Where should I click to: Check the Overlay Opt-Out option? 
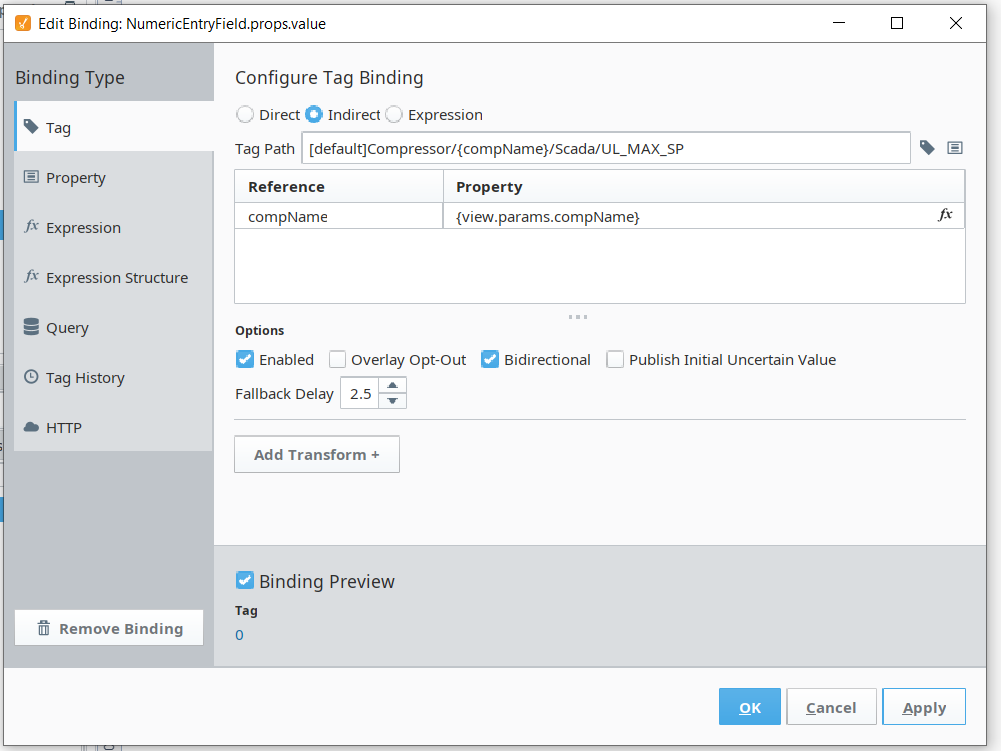coord(338,360)
